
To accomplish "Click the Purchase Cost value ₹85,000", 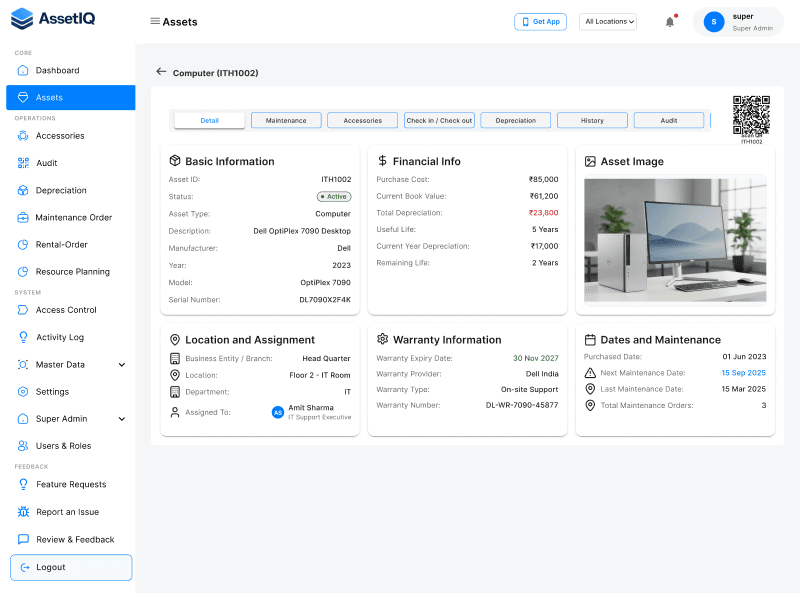I will (543, 179).
